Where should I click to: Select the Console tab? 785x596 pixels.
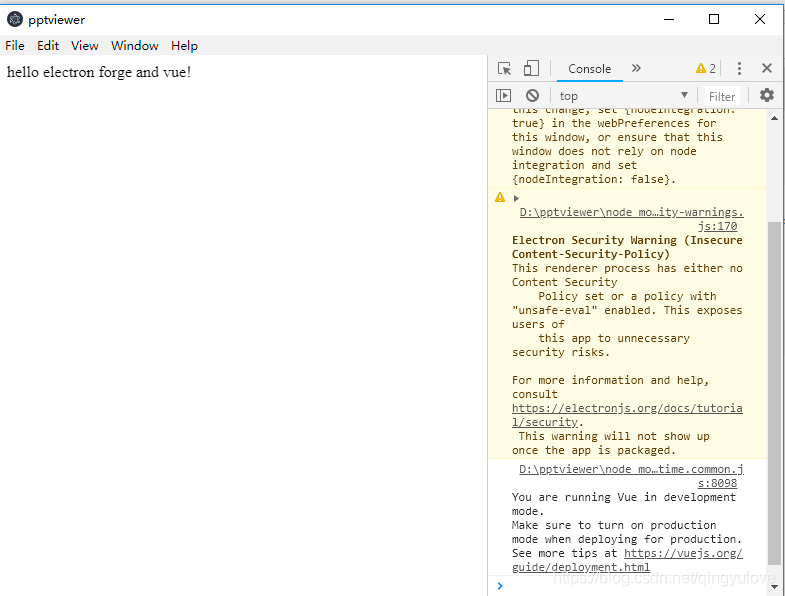pos(589,69)
